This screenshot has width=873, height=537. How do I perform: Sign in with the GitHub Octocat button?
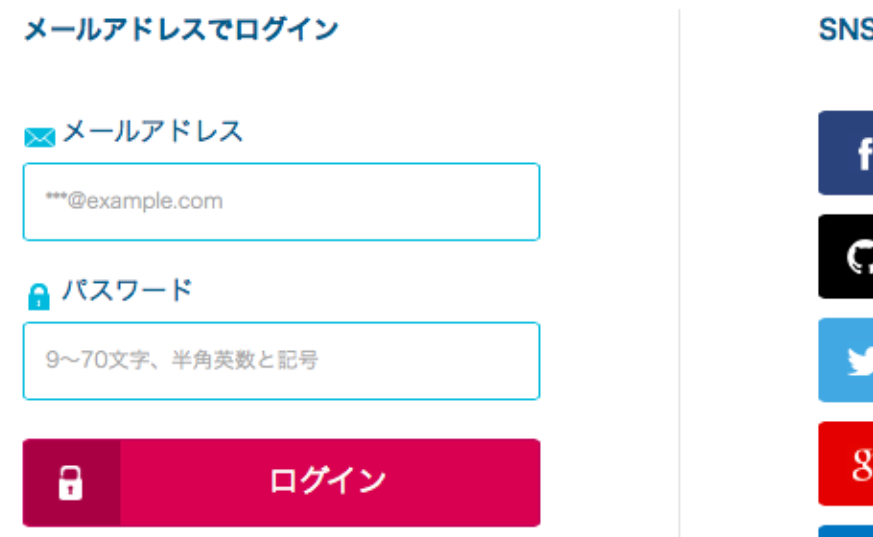pos(846,257)
